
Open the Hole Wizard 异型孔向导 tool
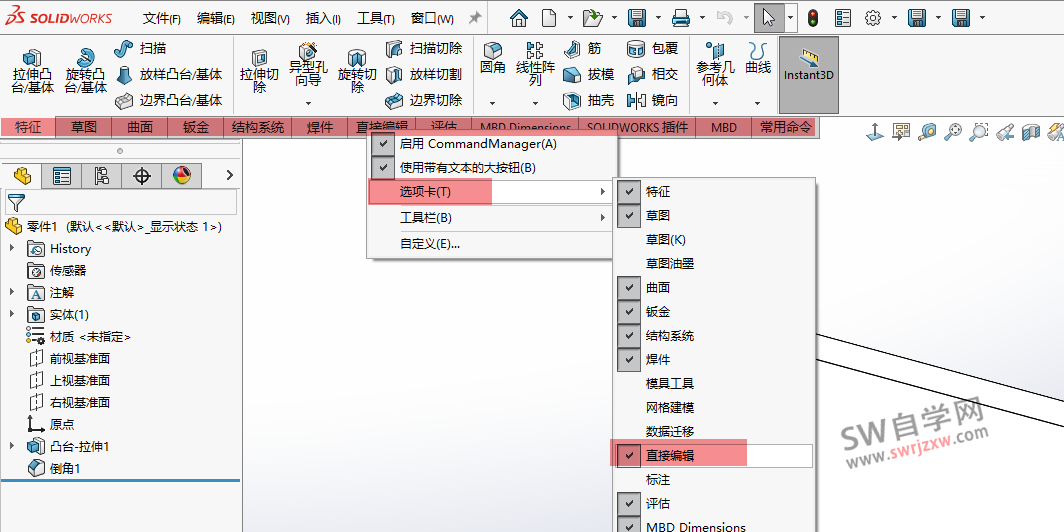click(x=308, y=66)
